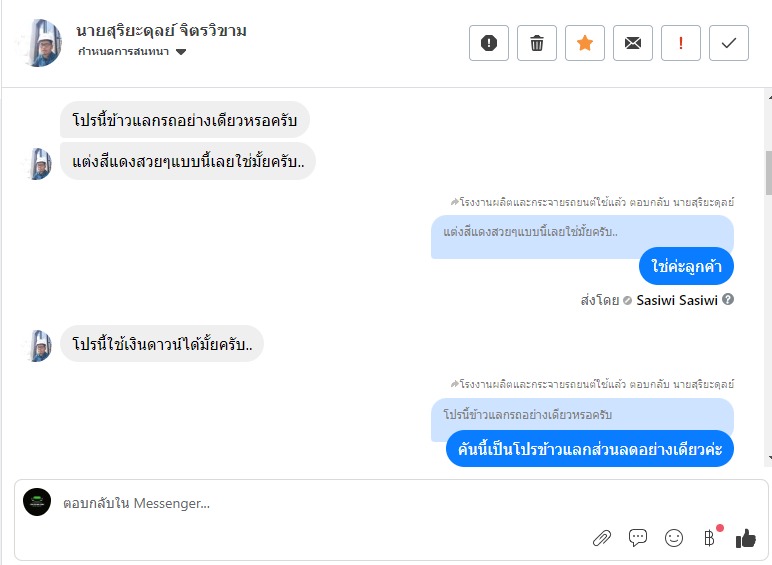Click the help icon beside Sasiwi Sasiwi

point(728,299)
